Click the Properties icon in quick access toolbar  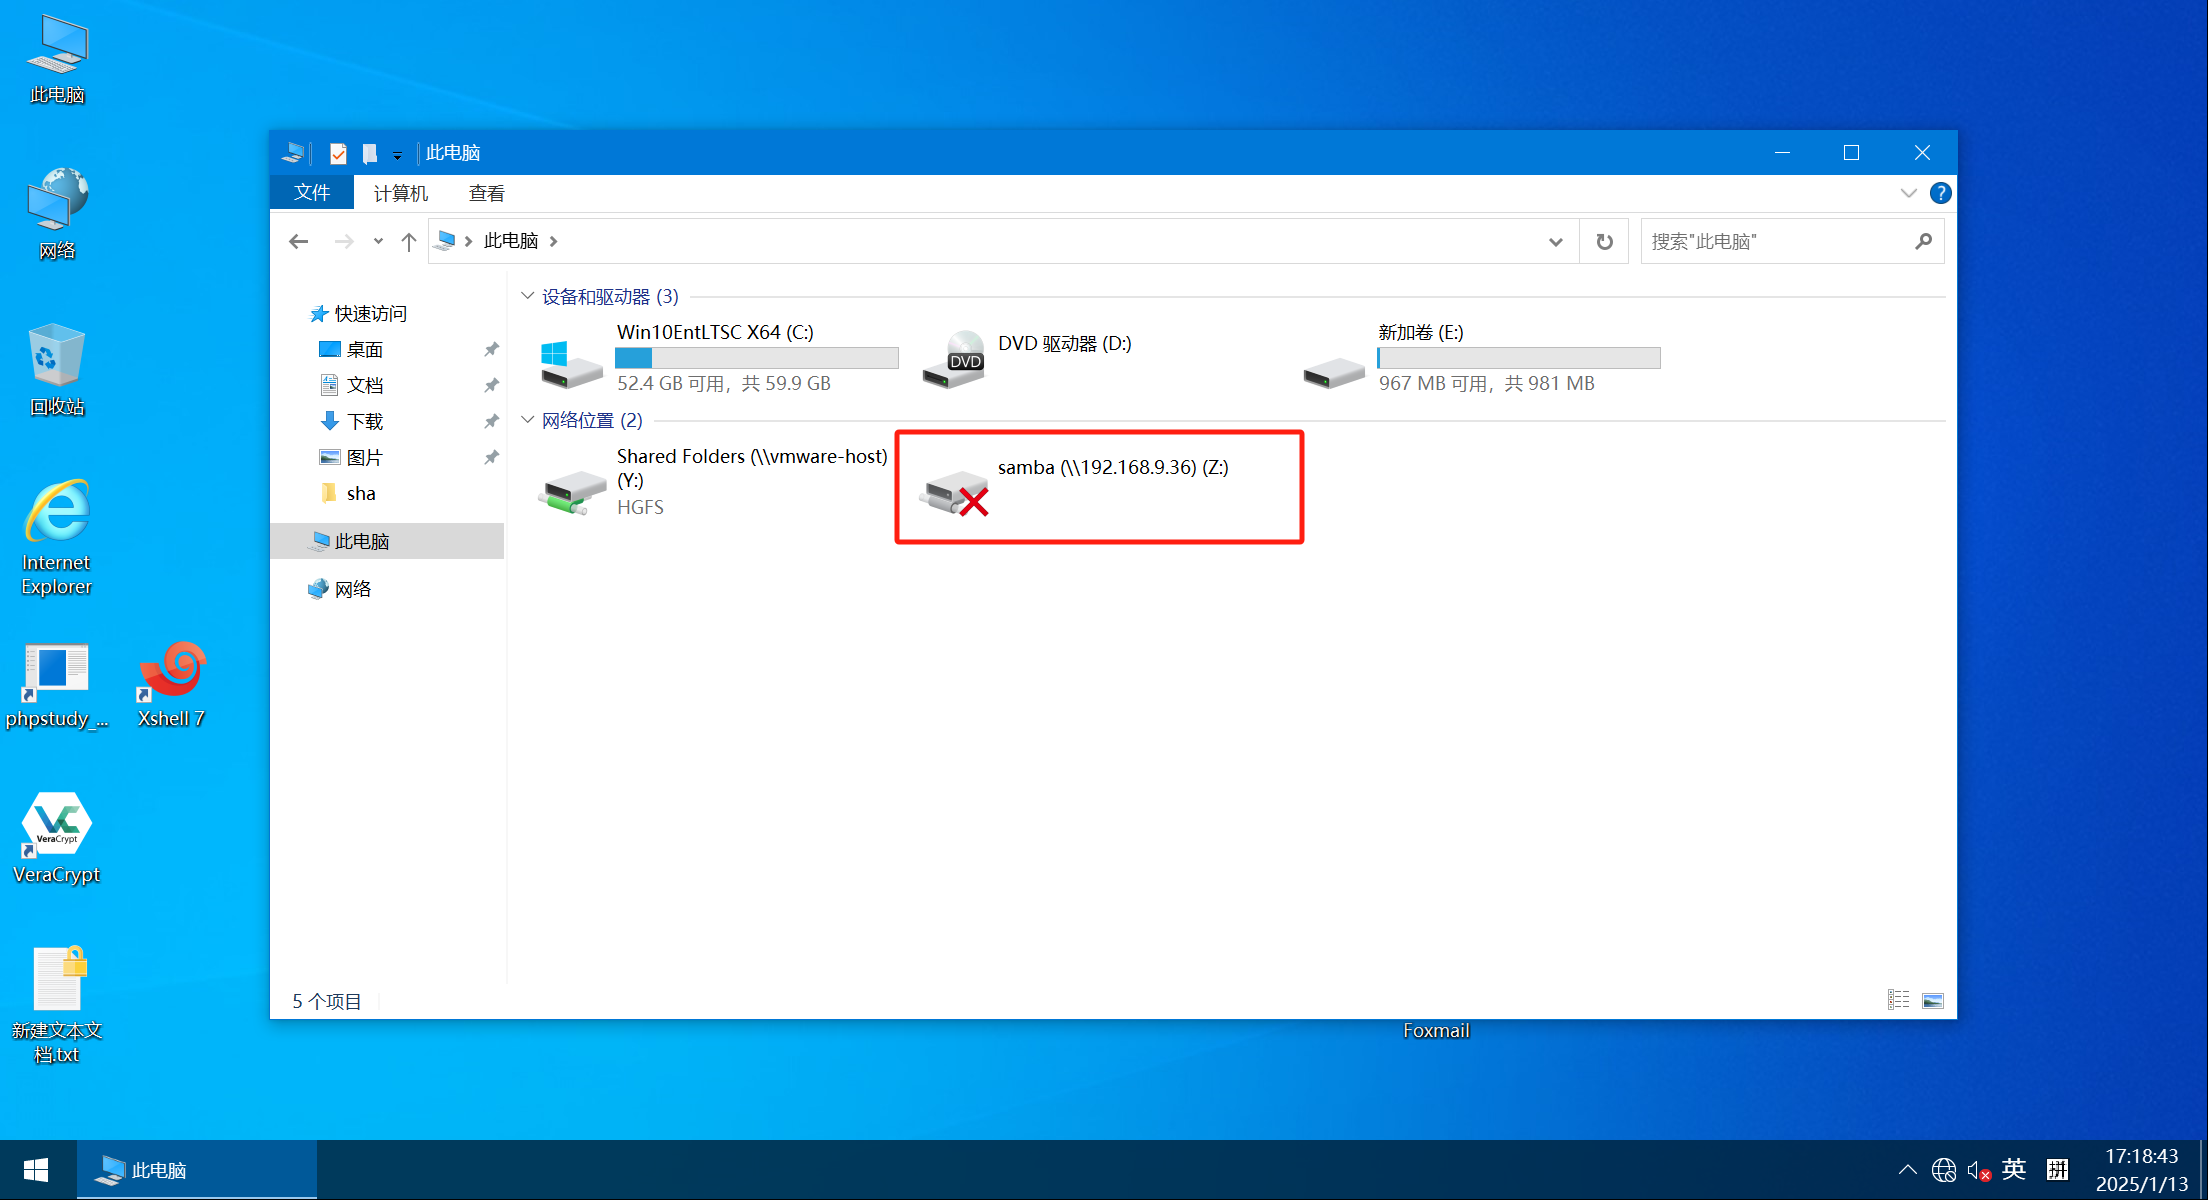pos(338,153)
